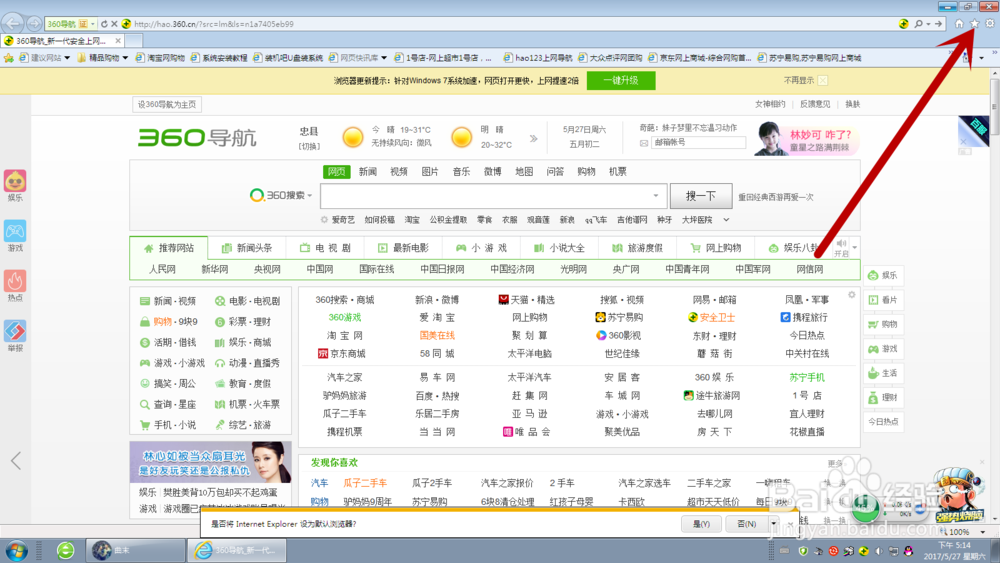Open the favorites star icon
The image size is (1000, 563).
click(x=974, y=24)
